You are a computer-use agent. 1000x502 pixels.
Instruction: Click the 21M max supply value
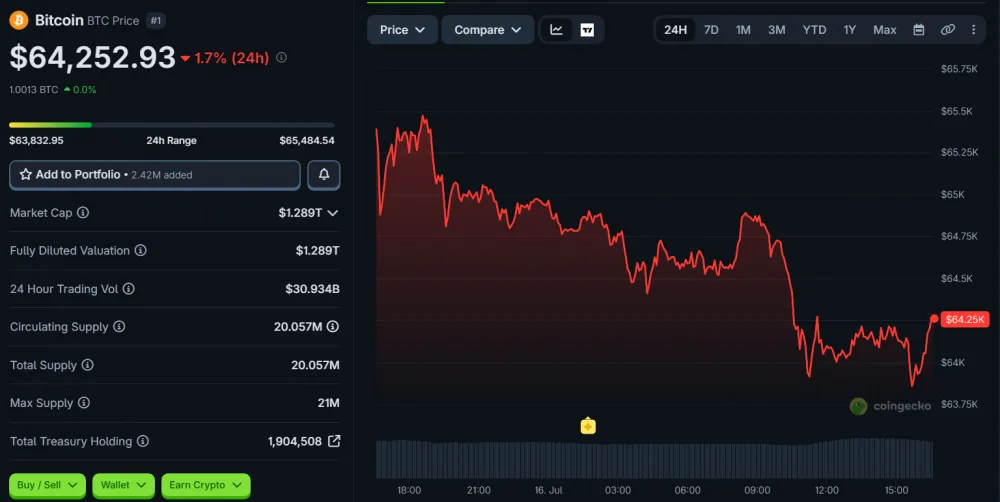click(328, 403)
